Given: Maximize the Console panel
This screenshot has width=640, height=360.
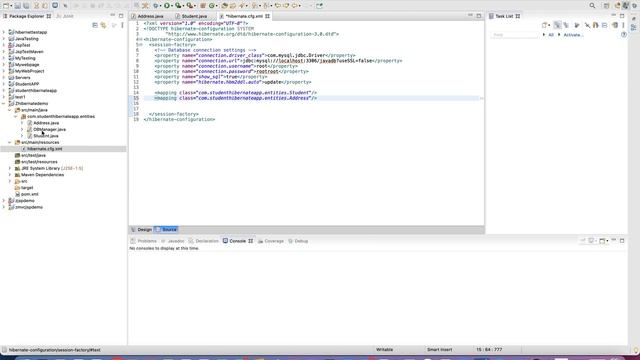Looking at the screenshot, I should pyautogui.click(x=622, y=241).
